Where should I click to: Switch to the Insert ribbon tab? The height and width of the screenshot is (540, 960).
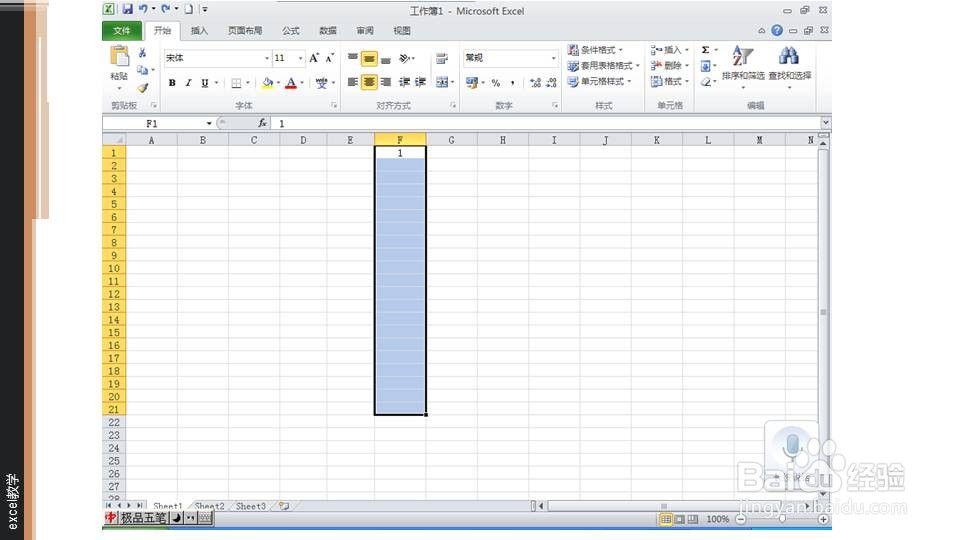[x=199, y=31]
